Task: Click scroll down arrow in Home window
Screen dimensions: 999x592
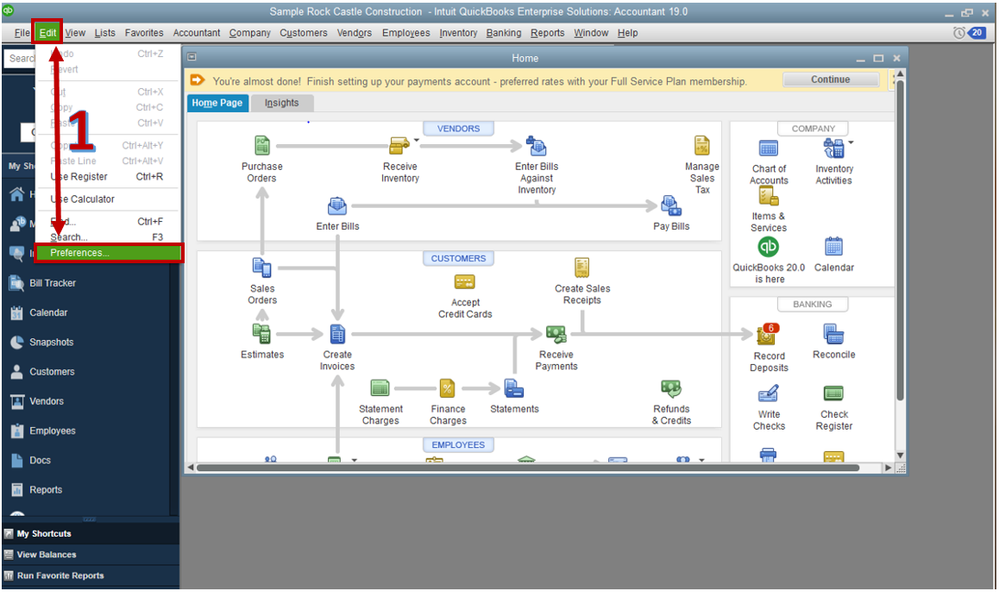Action: click(900, 455)
